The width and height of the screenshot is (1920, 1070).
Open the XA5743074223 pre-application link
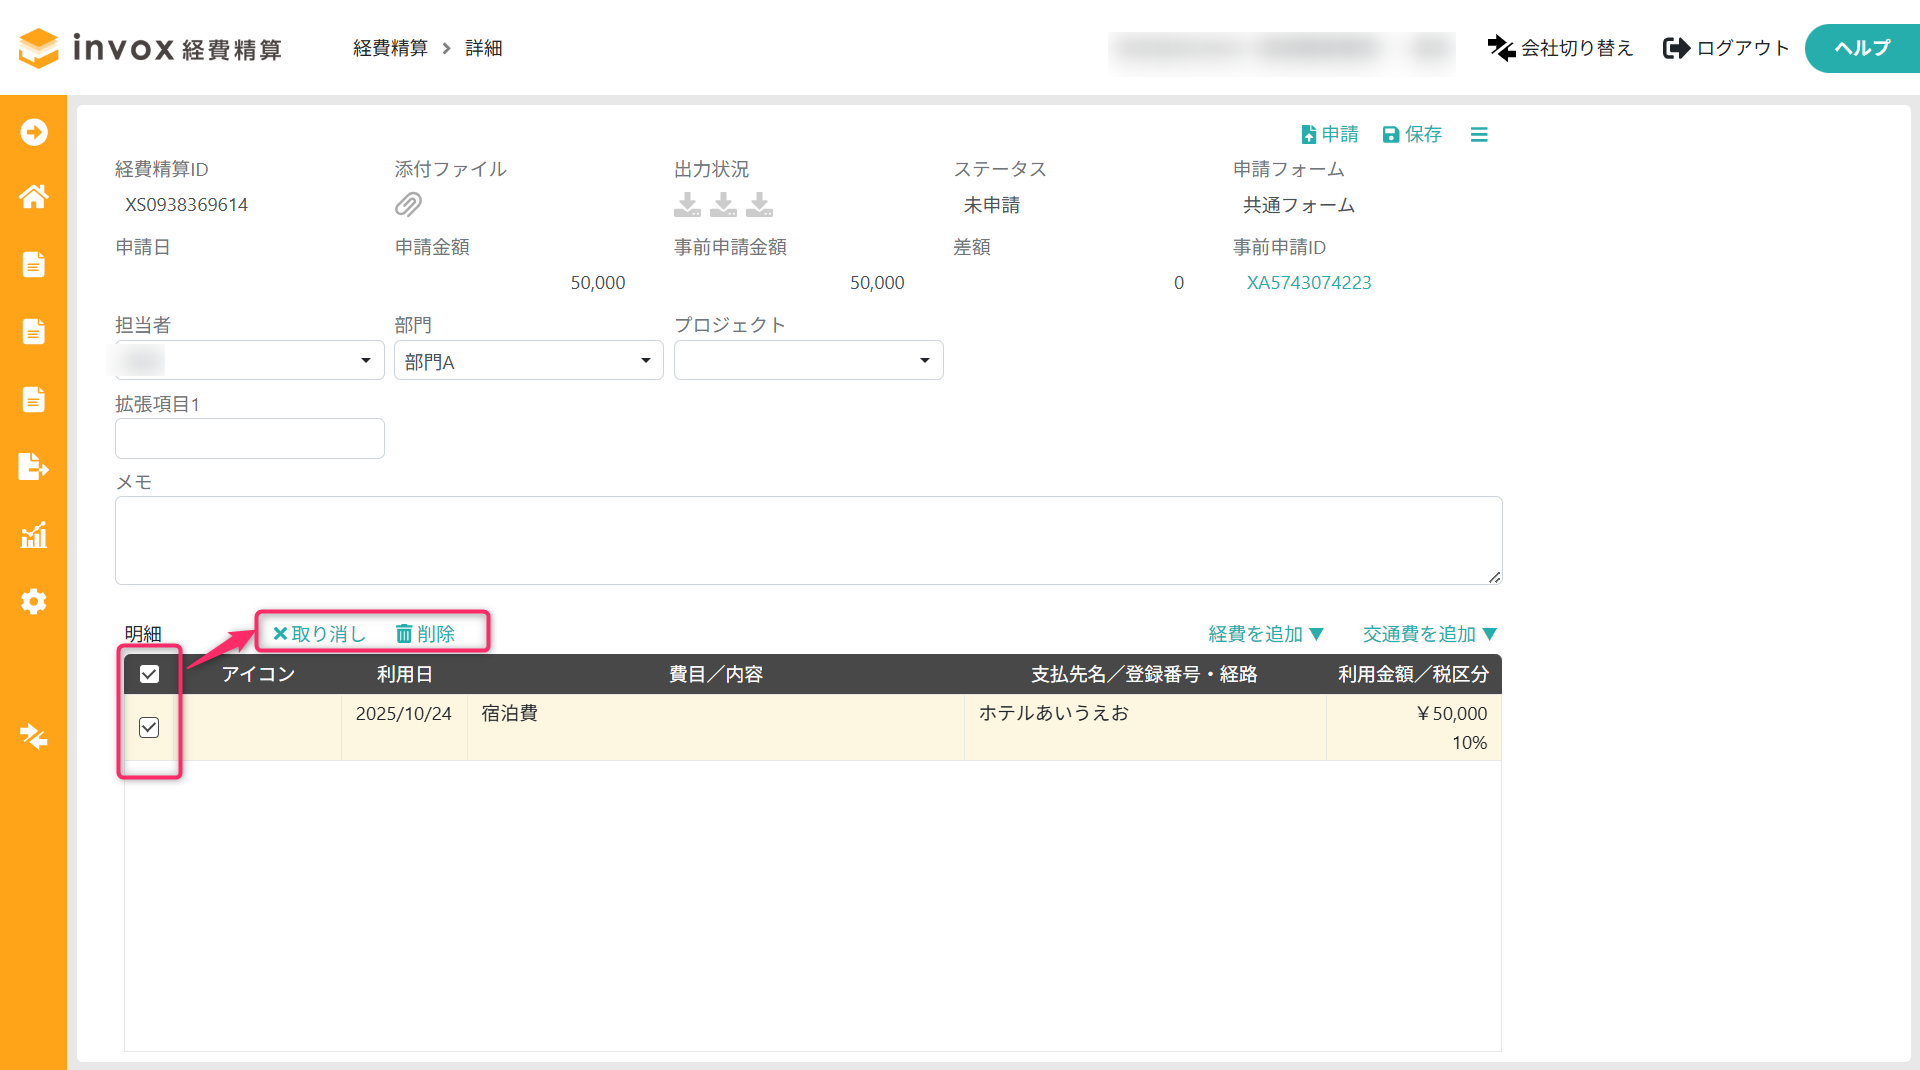(x=1308, y=283)
